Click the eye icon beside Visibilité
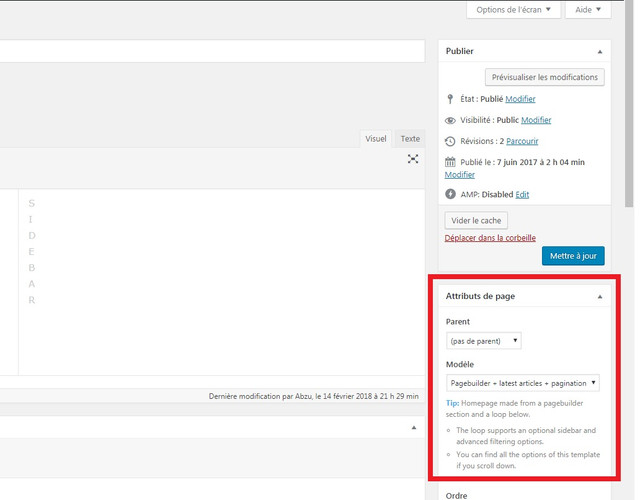 pyautogui.click(x=450, y=120)
